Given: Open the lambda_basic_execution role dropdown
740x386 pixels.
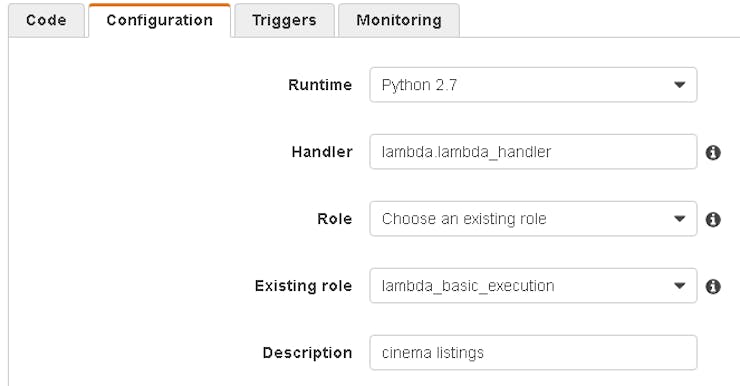Looking at the screenshot, I should pos(533,286).
